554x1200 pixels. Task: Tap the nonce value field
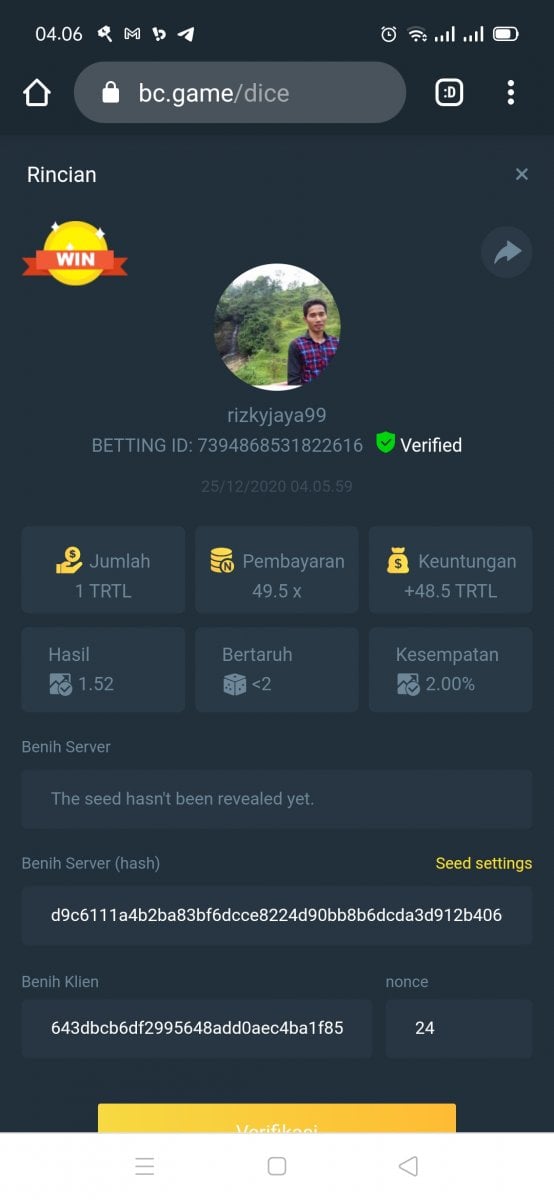pyautogui.click(x=459, y=1028)
